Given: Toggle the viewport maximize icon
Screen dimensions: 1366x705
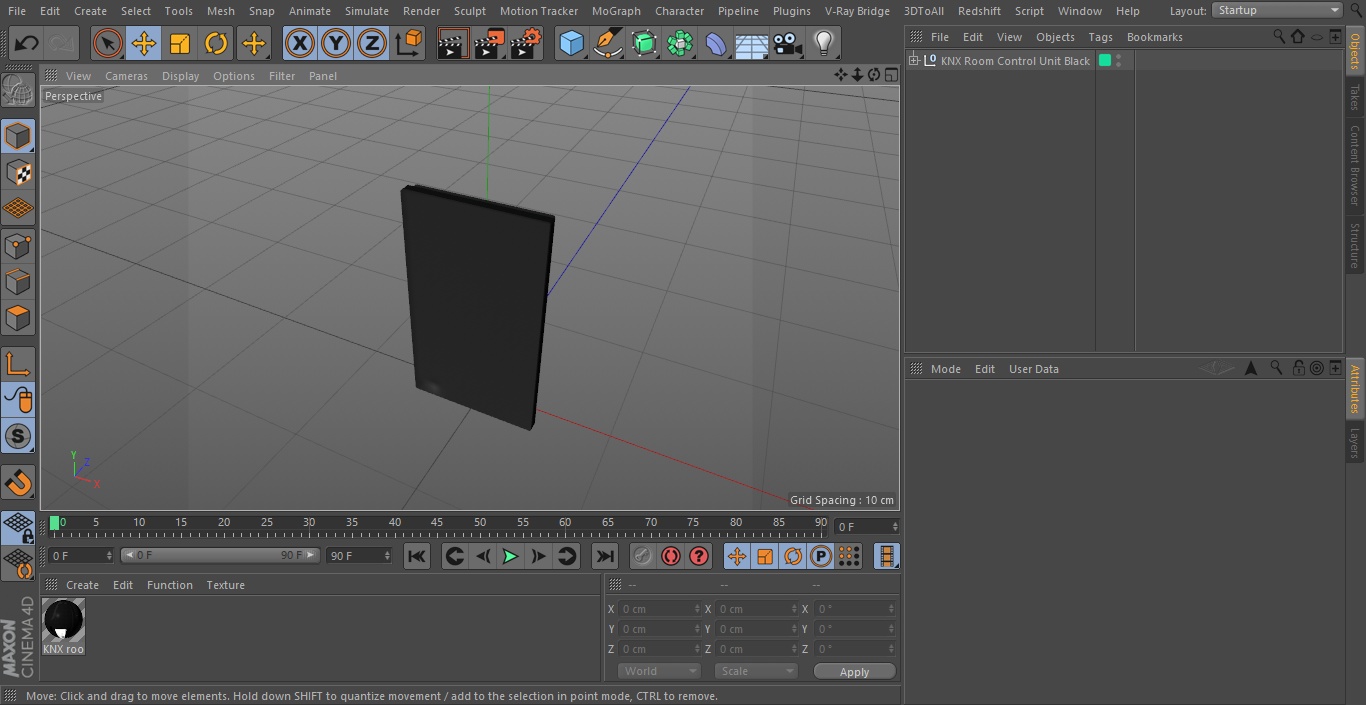Looking at the screenshot, I should click(891, 75).
